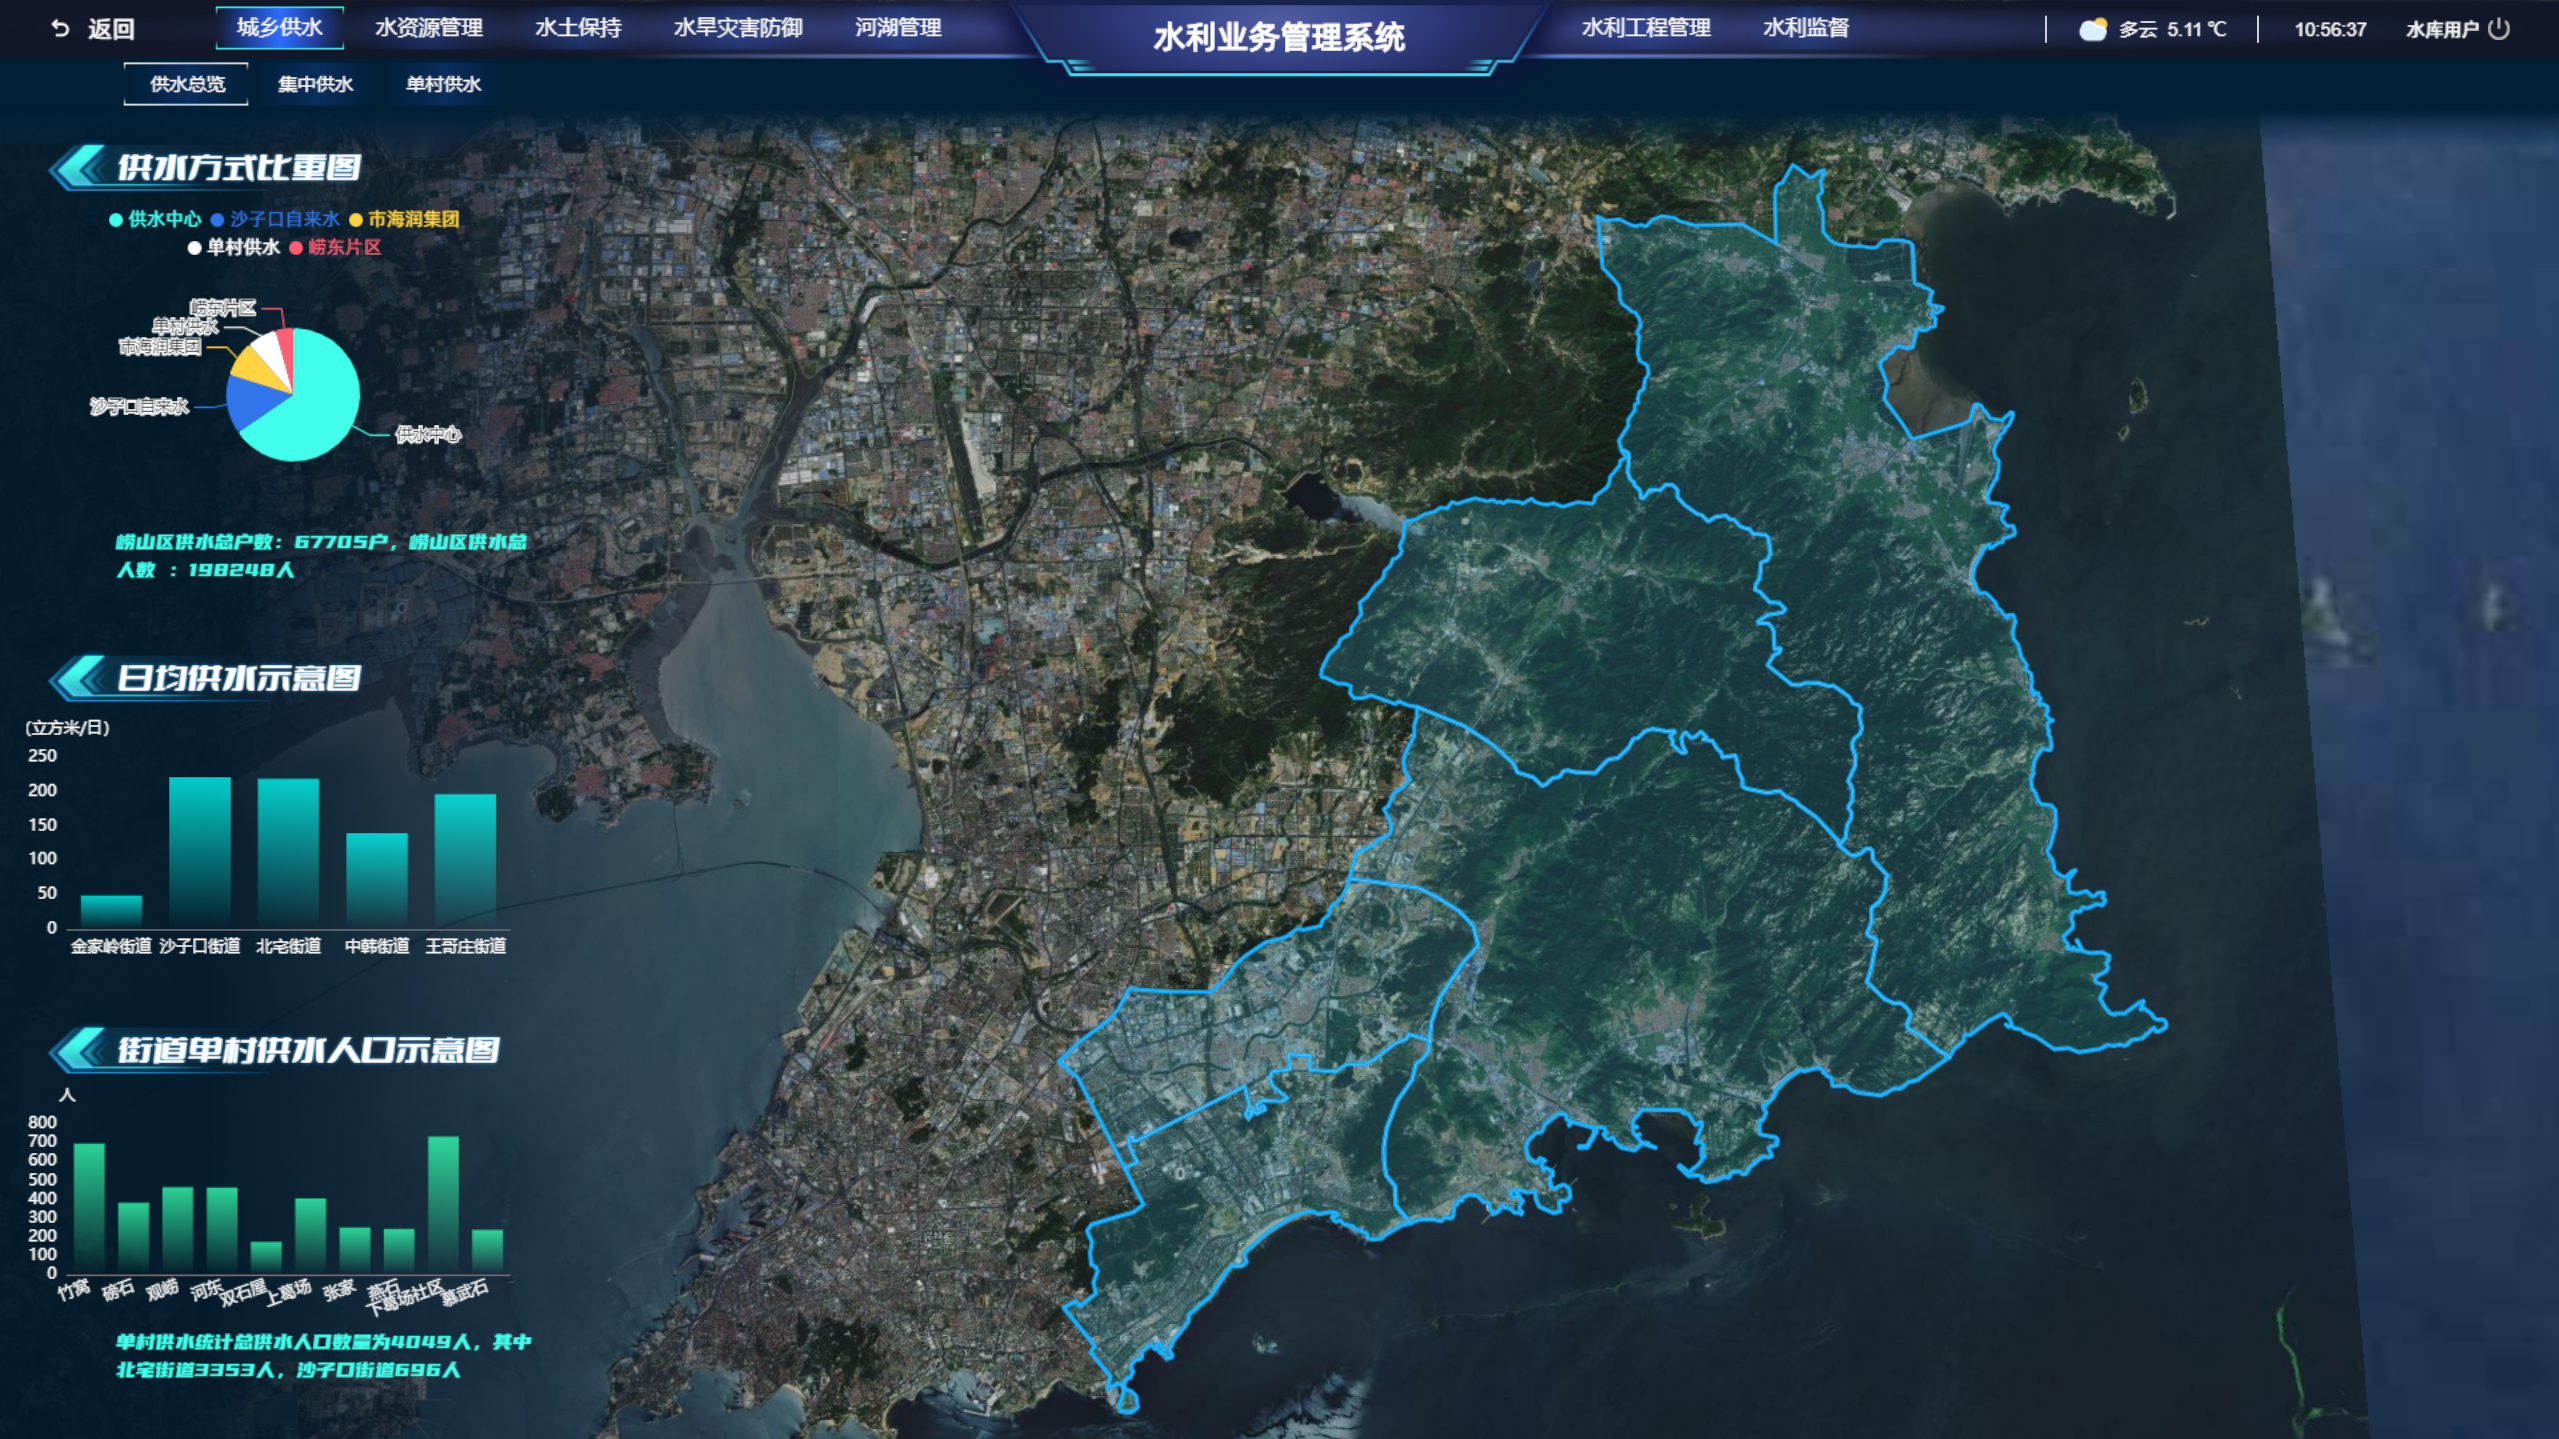Click the 返回 back button
The image size is (2559, 1439).
(x=111, y=29)
